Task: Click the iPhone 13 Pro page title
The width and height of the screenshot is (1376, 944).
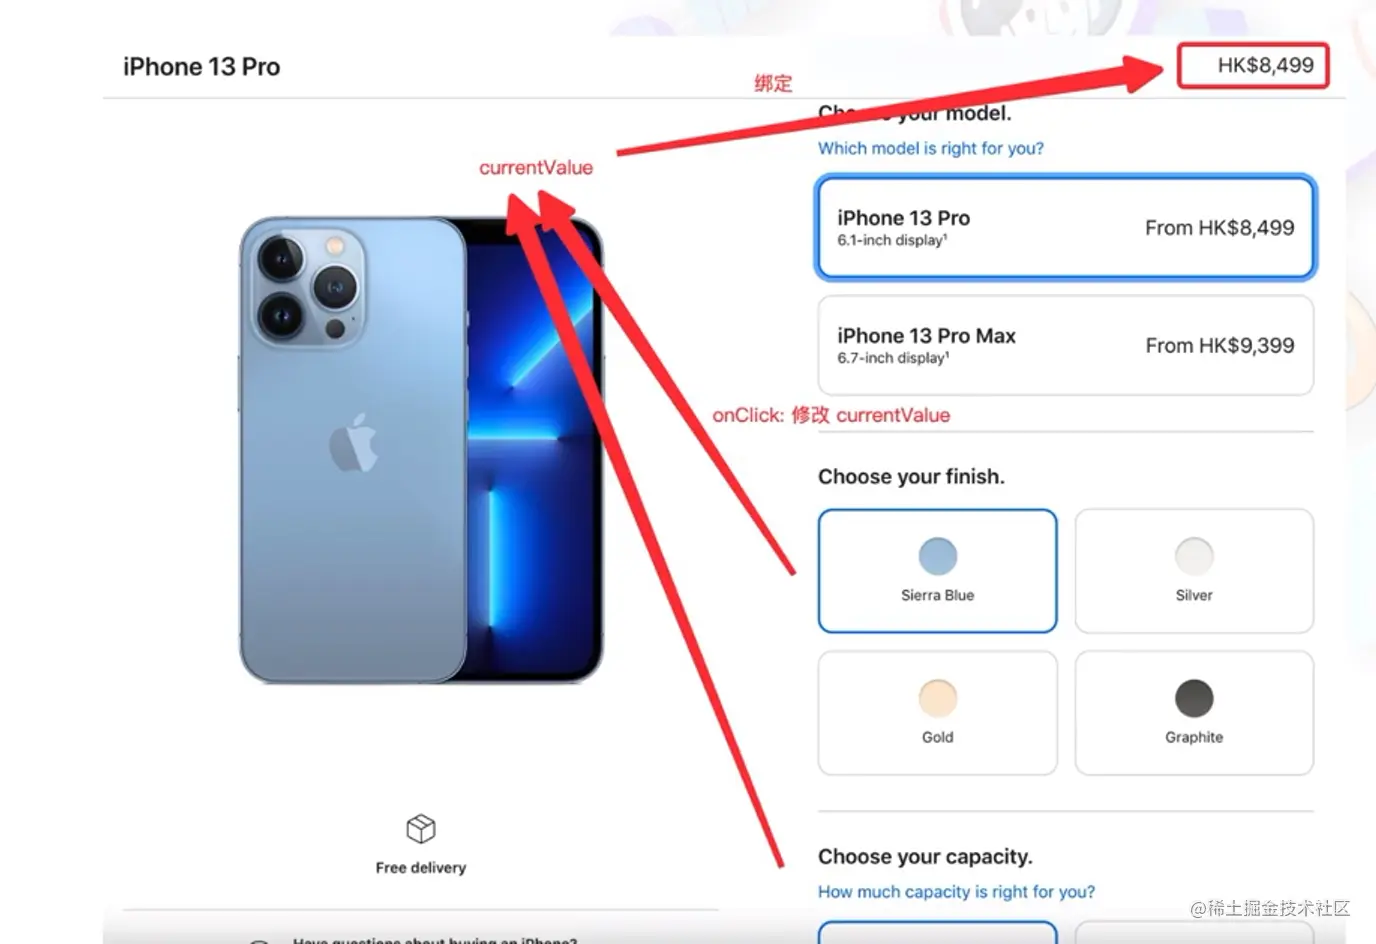Action: (201, 67)
